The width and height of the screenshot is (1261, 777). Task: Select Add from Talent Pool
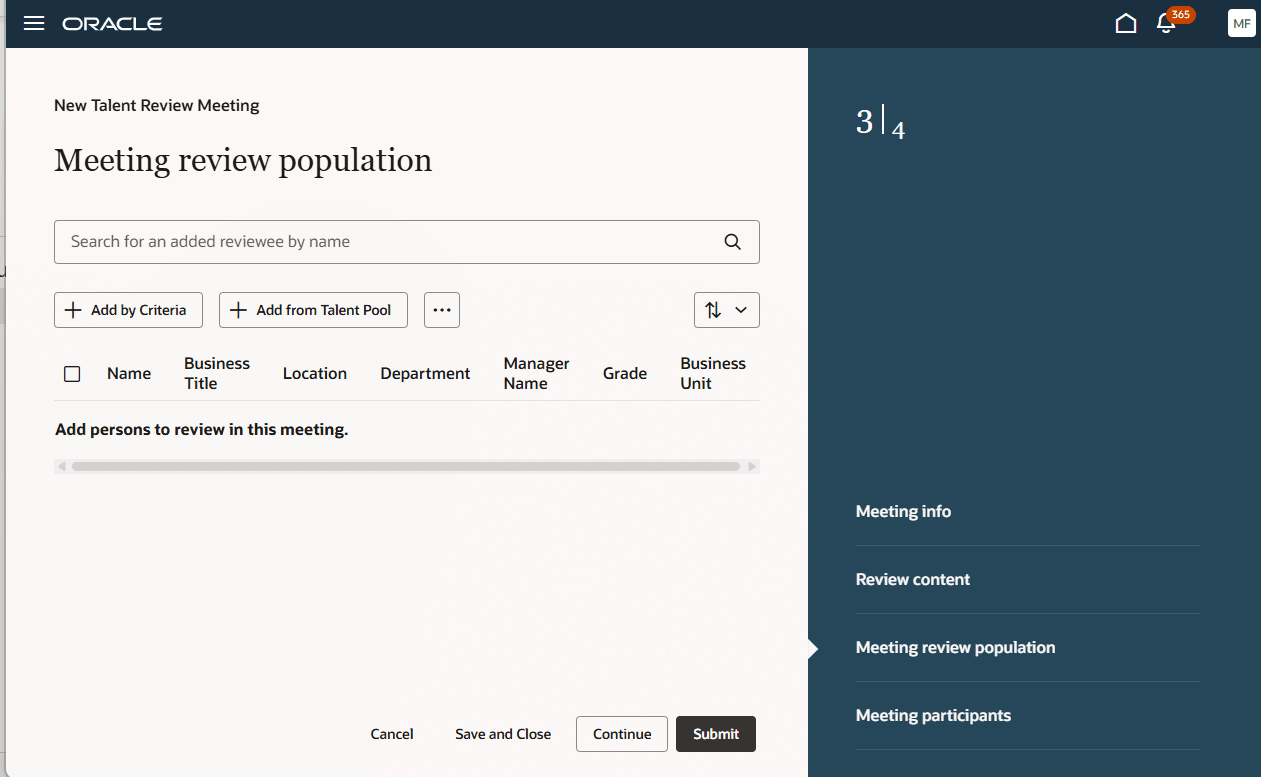[x=313, y=310]
